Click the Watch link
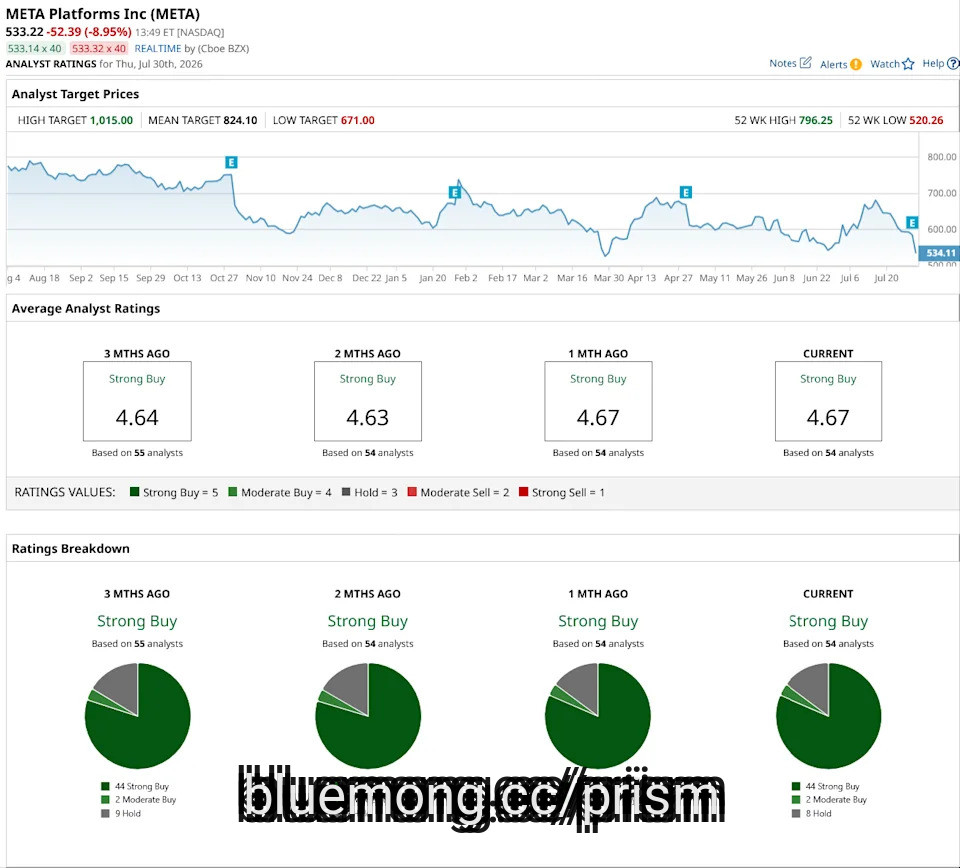 [885, 64]
